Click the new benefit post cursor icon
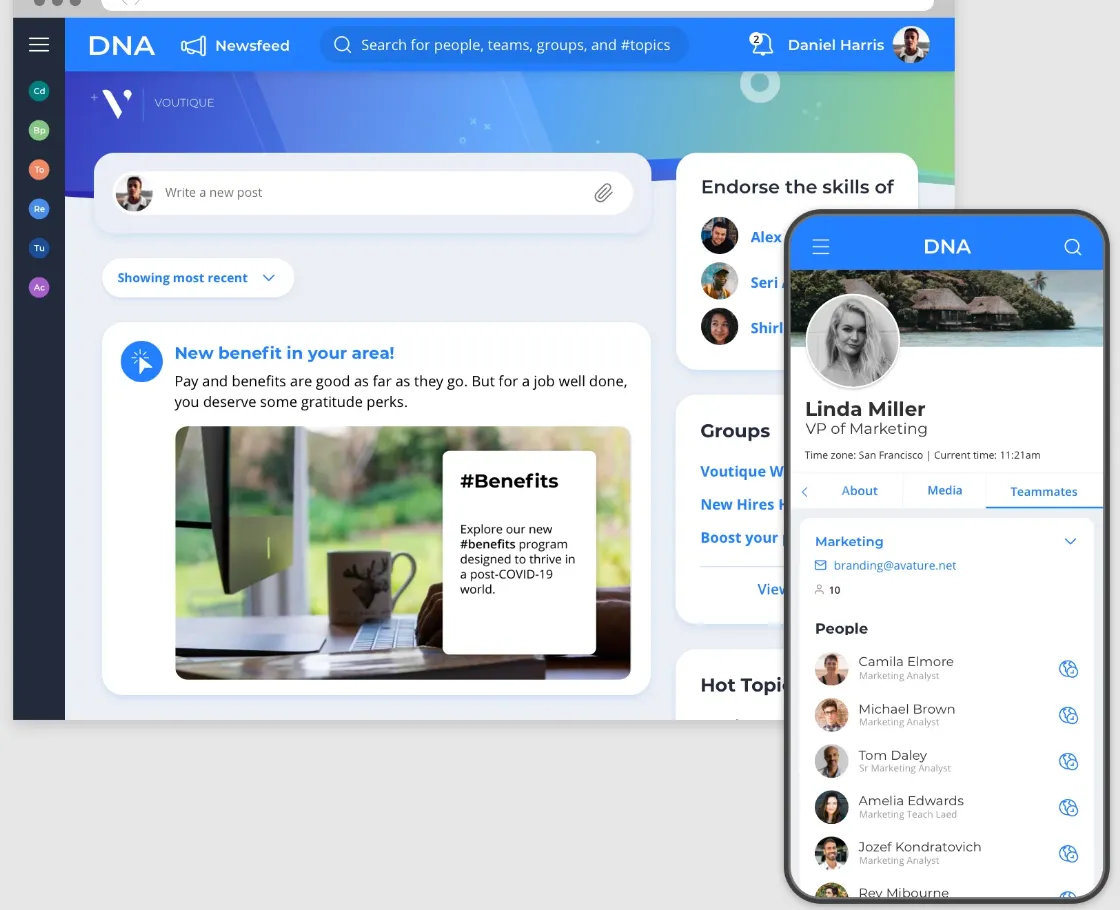 click(x=141, y=361)
